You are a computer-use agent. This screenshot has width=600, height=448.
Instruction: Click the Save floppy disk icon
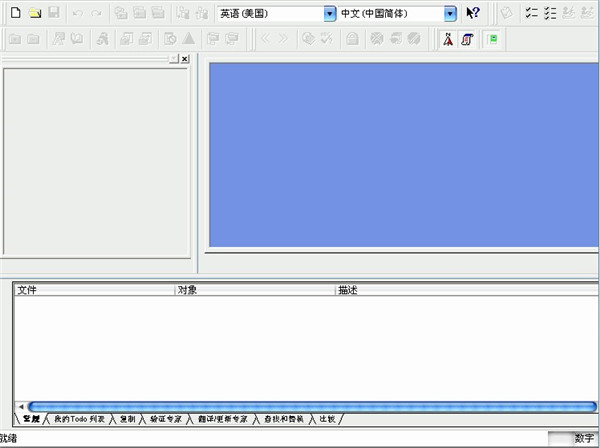click(54, 13)
